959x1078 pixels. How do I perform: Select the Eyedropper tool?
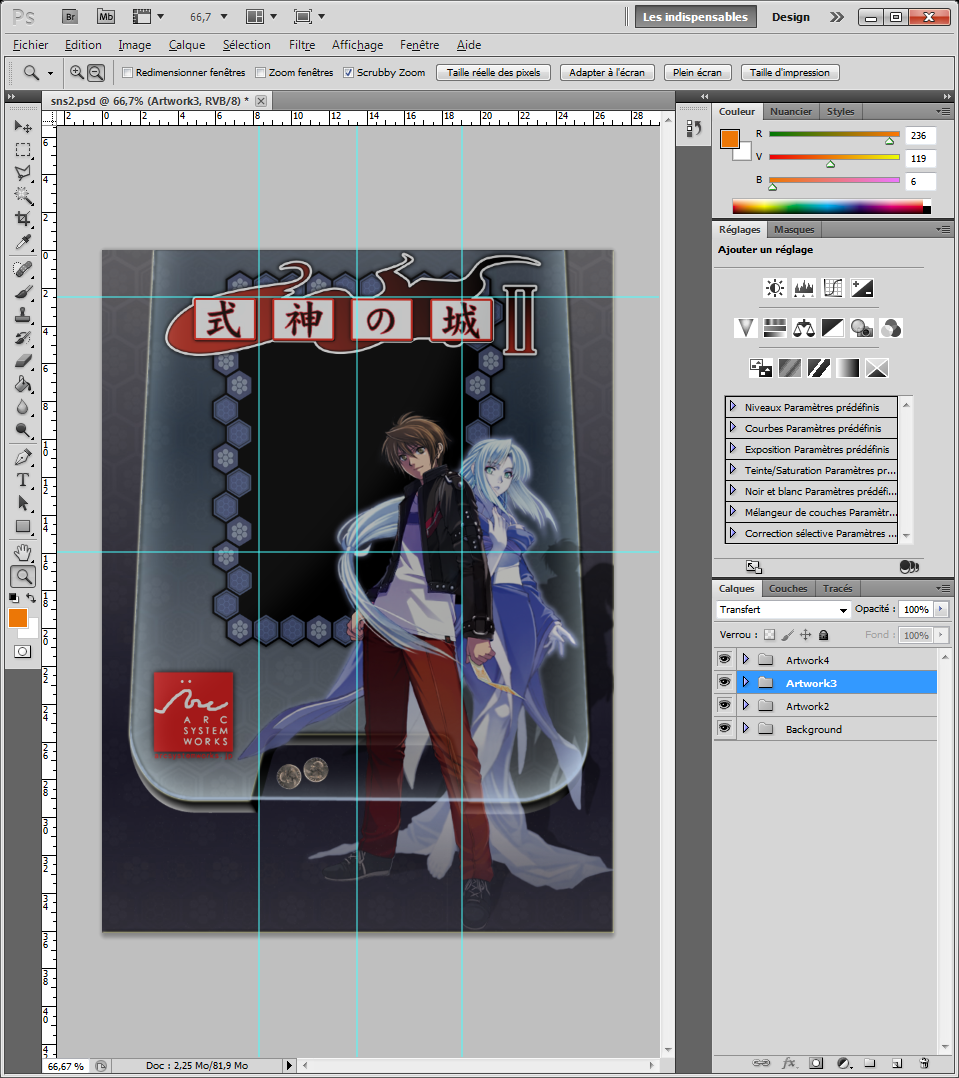click(x=23, y=243)
